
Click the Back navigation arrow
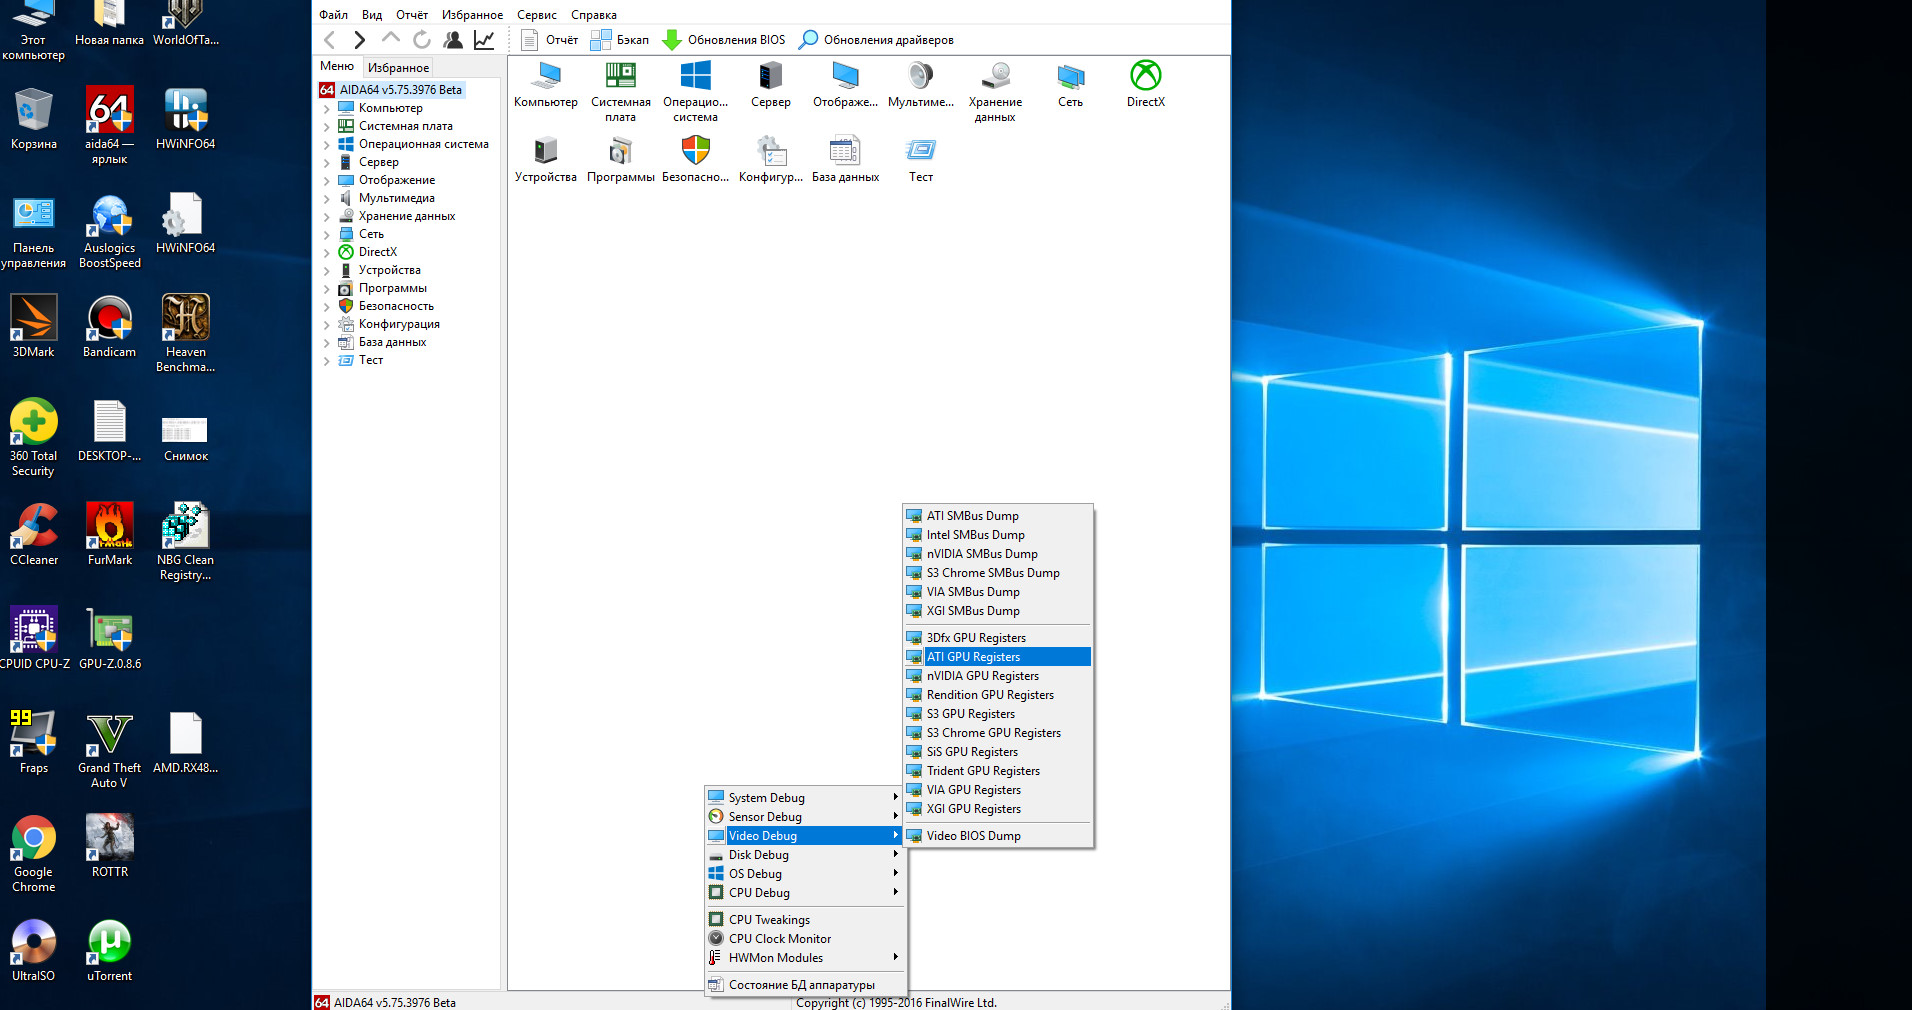pyautogui.click(x=330, y=40)
